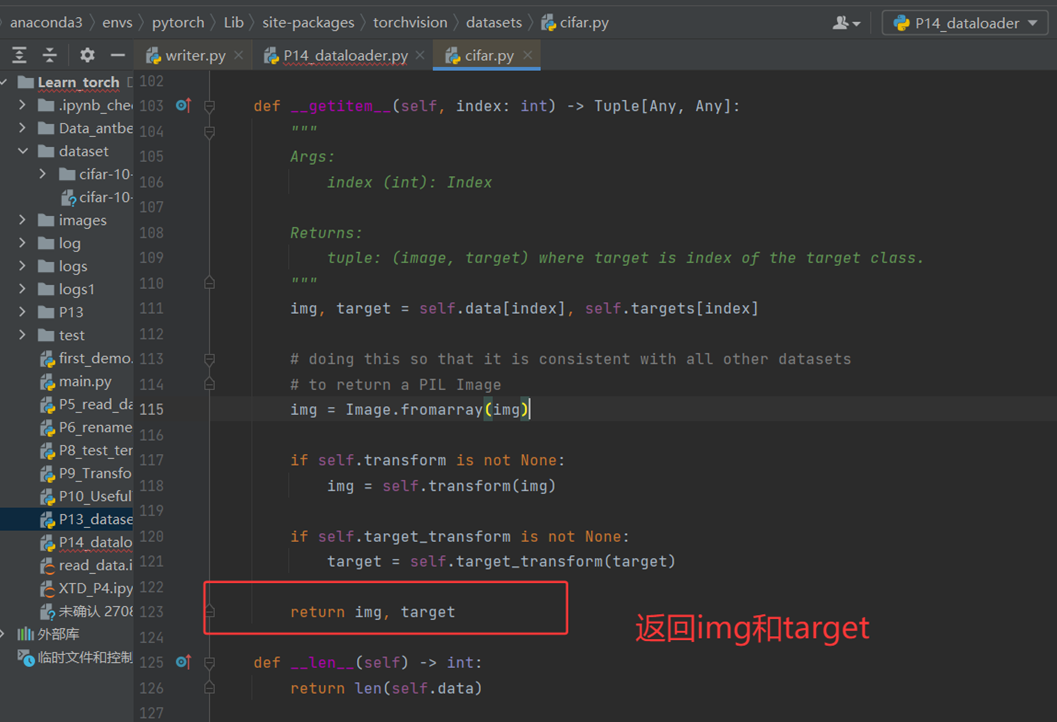Click datasets in breadcrumb path
The width and height of the screenshot is (1057, 722).
coord(493,22)
